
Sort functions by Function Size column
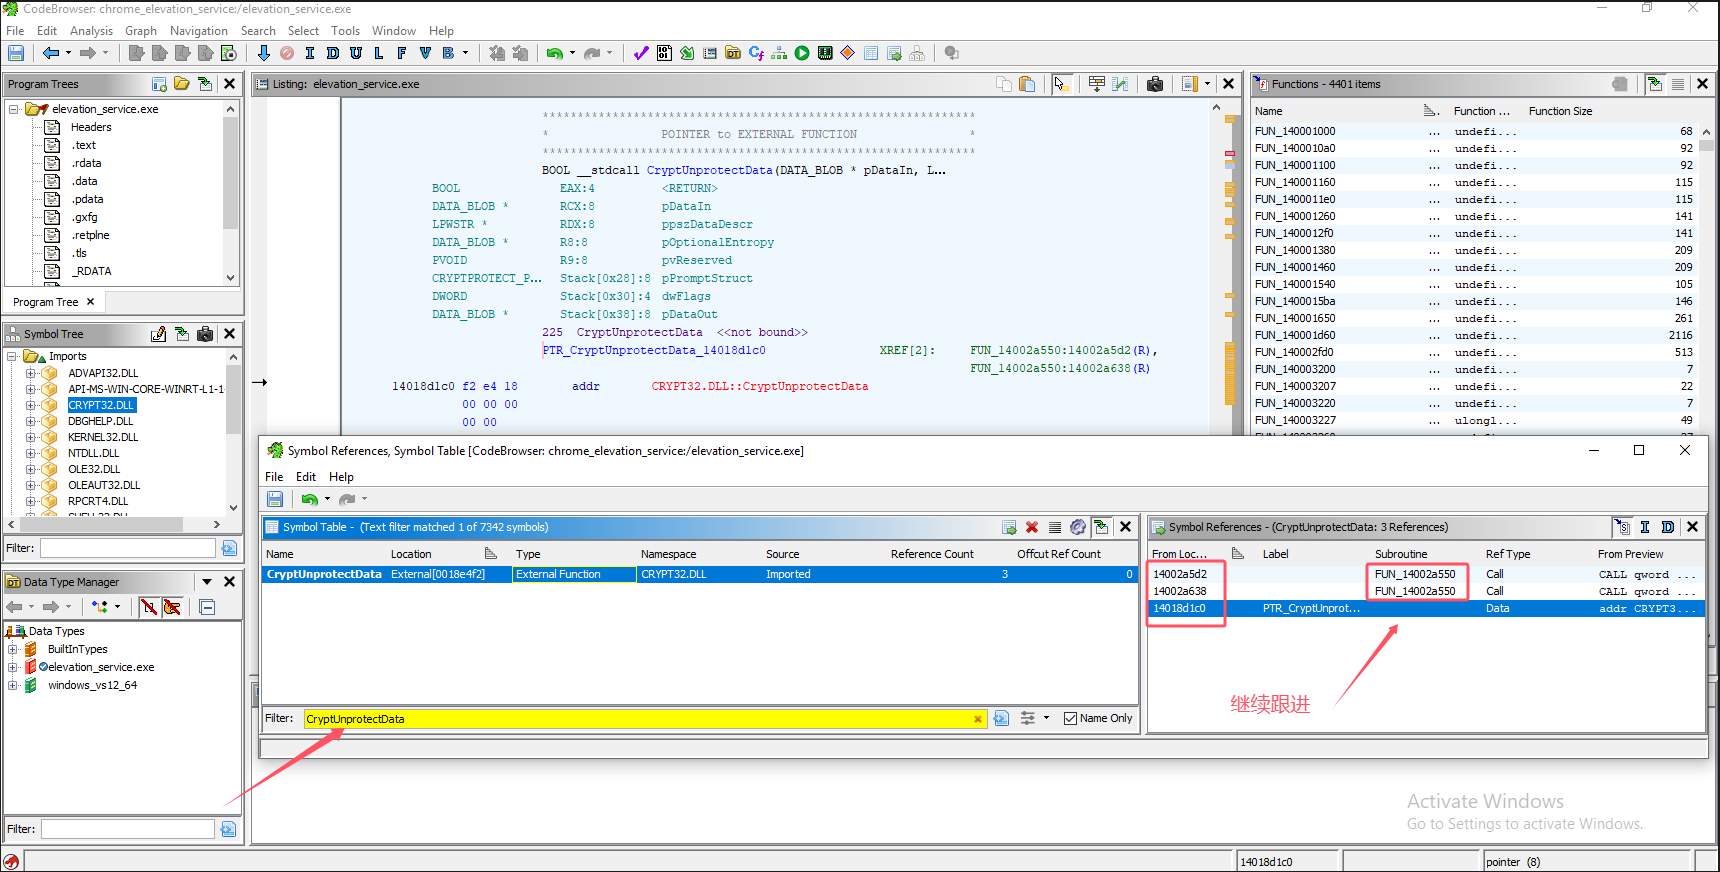(x=1560, y=111)
